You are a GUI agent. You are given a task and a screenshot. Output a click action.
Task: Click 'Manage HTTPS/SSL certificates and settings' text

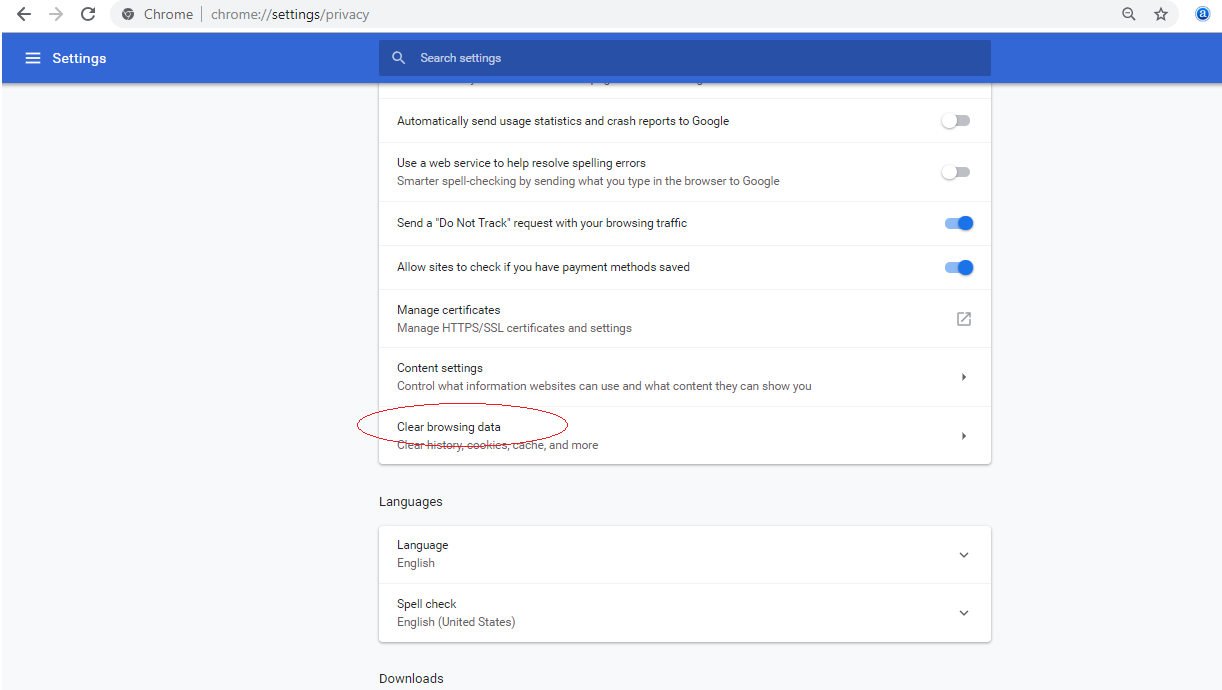(514, 328)
